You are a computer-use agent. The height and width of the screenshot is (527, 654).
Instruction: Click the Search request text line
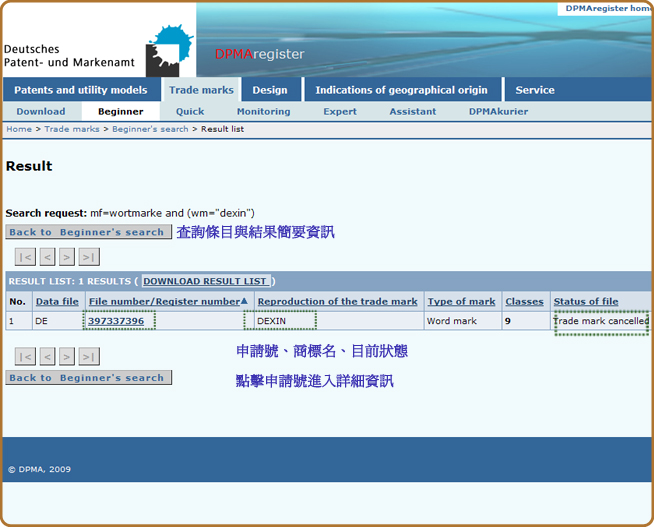[130, 213]
